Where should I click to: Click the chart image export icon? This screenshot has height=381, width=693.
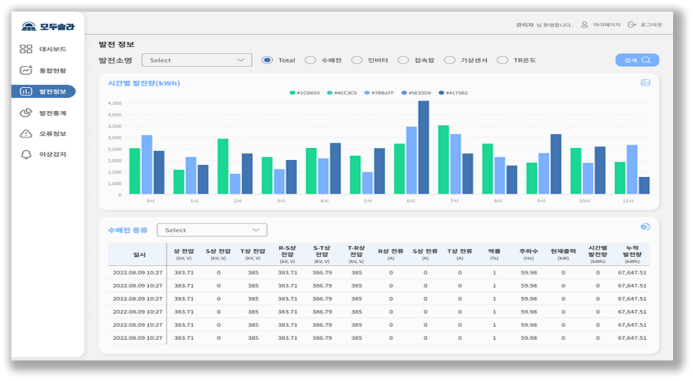[645, 83]
